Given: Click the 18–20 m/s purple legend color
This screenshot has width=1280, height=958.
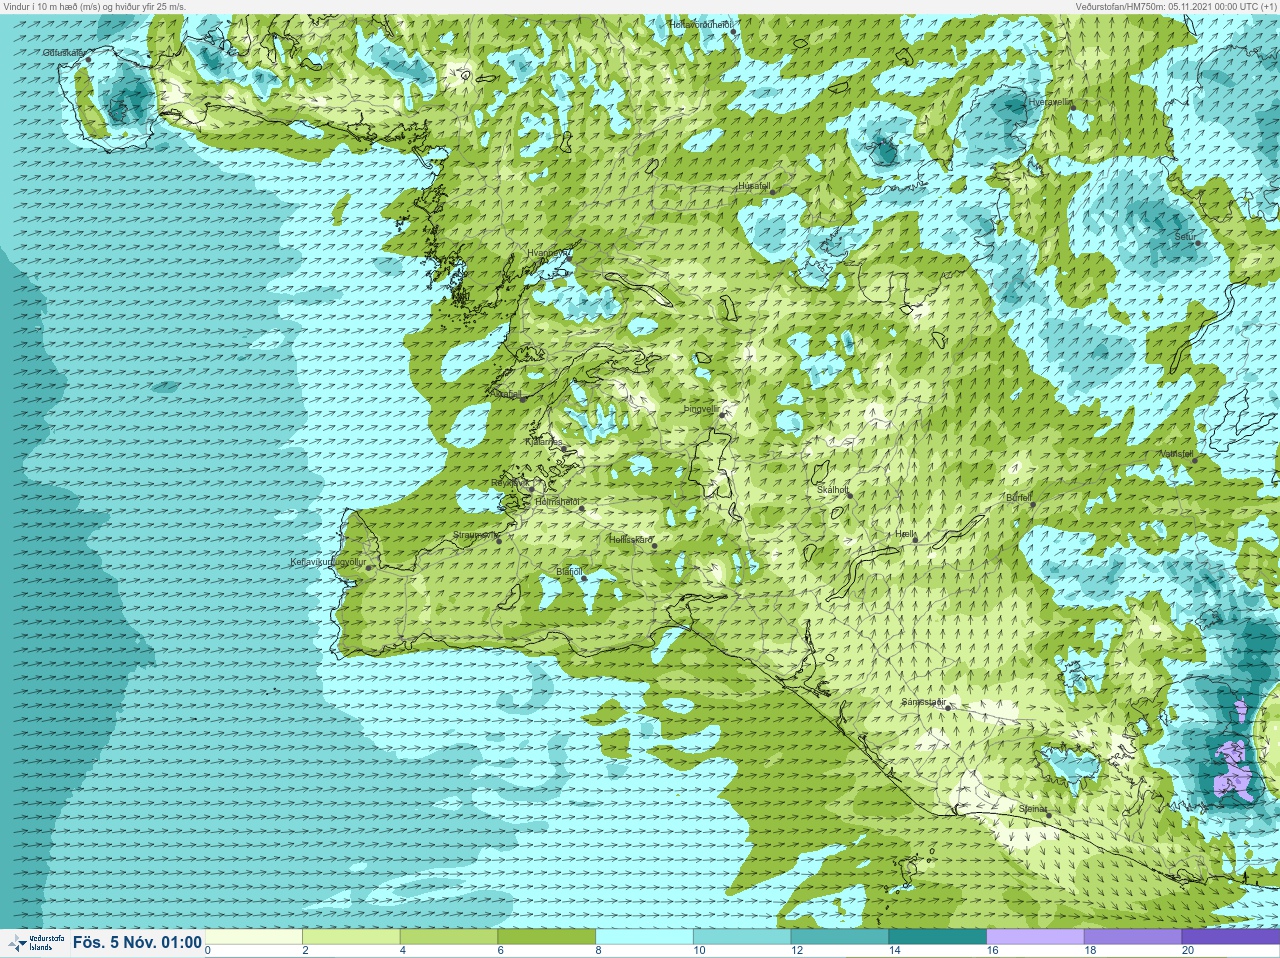Looking at the screenshot, I should click(1133, 937).
